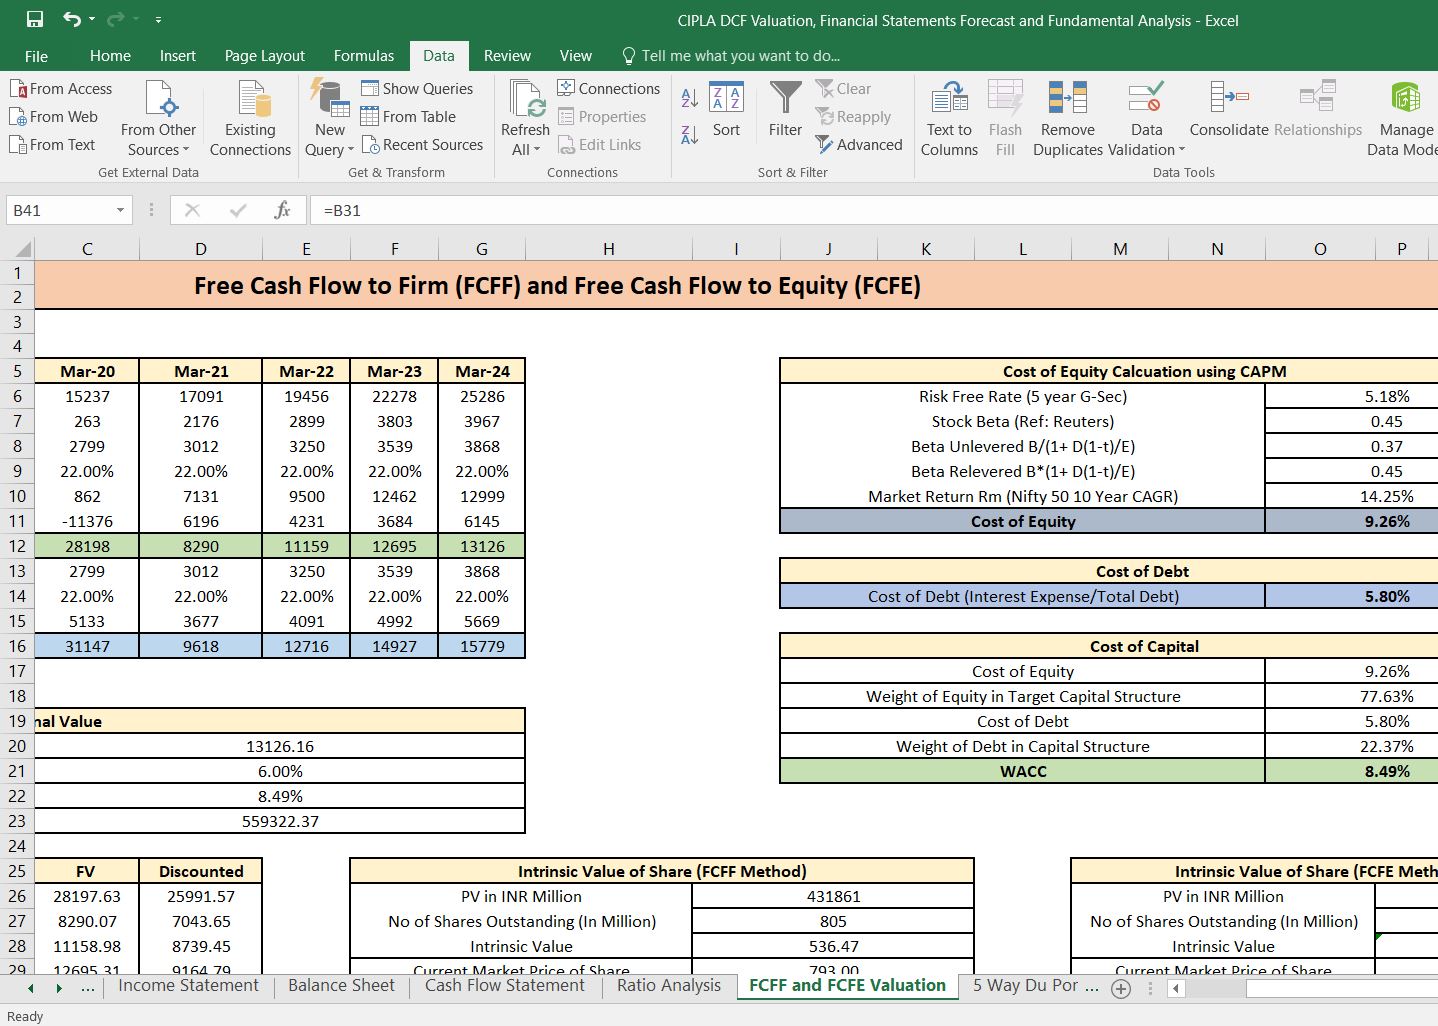Click the New Sheet plus button
The height and width of the screenshot is (1026, 1438).
[x=1121, y=988]
